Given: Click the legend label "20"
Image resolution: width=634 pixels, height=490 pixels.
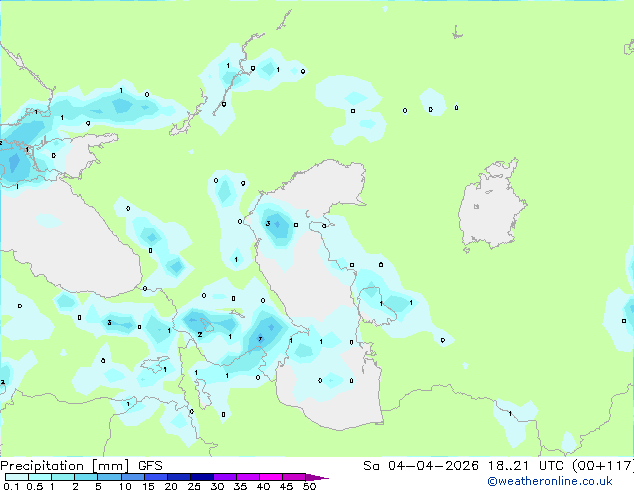Looking at the screenshot, I should pos(171,486).
